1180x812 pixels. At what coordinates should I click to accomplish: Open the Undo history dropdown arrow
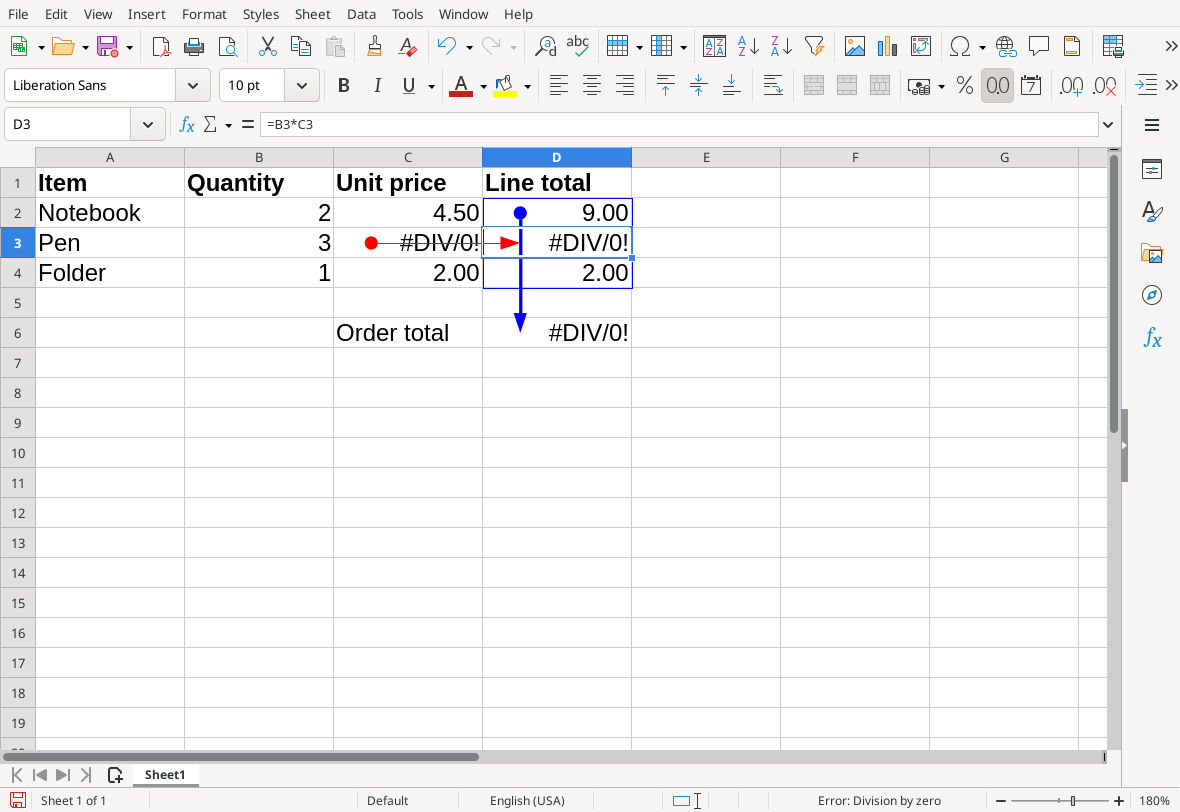click(x=469, y=47)
